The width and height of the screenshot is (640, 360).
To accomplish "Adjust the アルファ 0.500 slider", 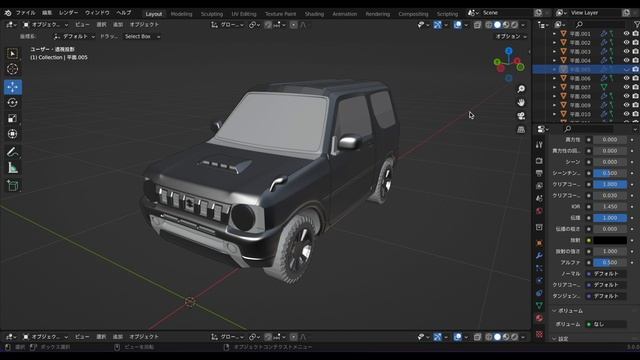I will coord(610,262).
